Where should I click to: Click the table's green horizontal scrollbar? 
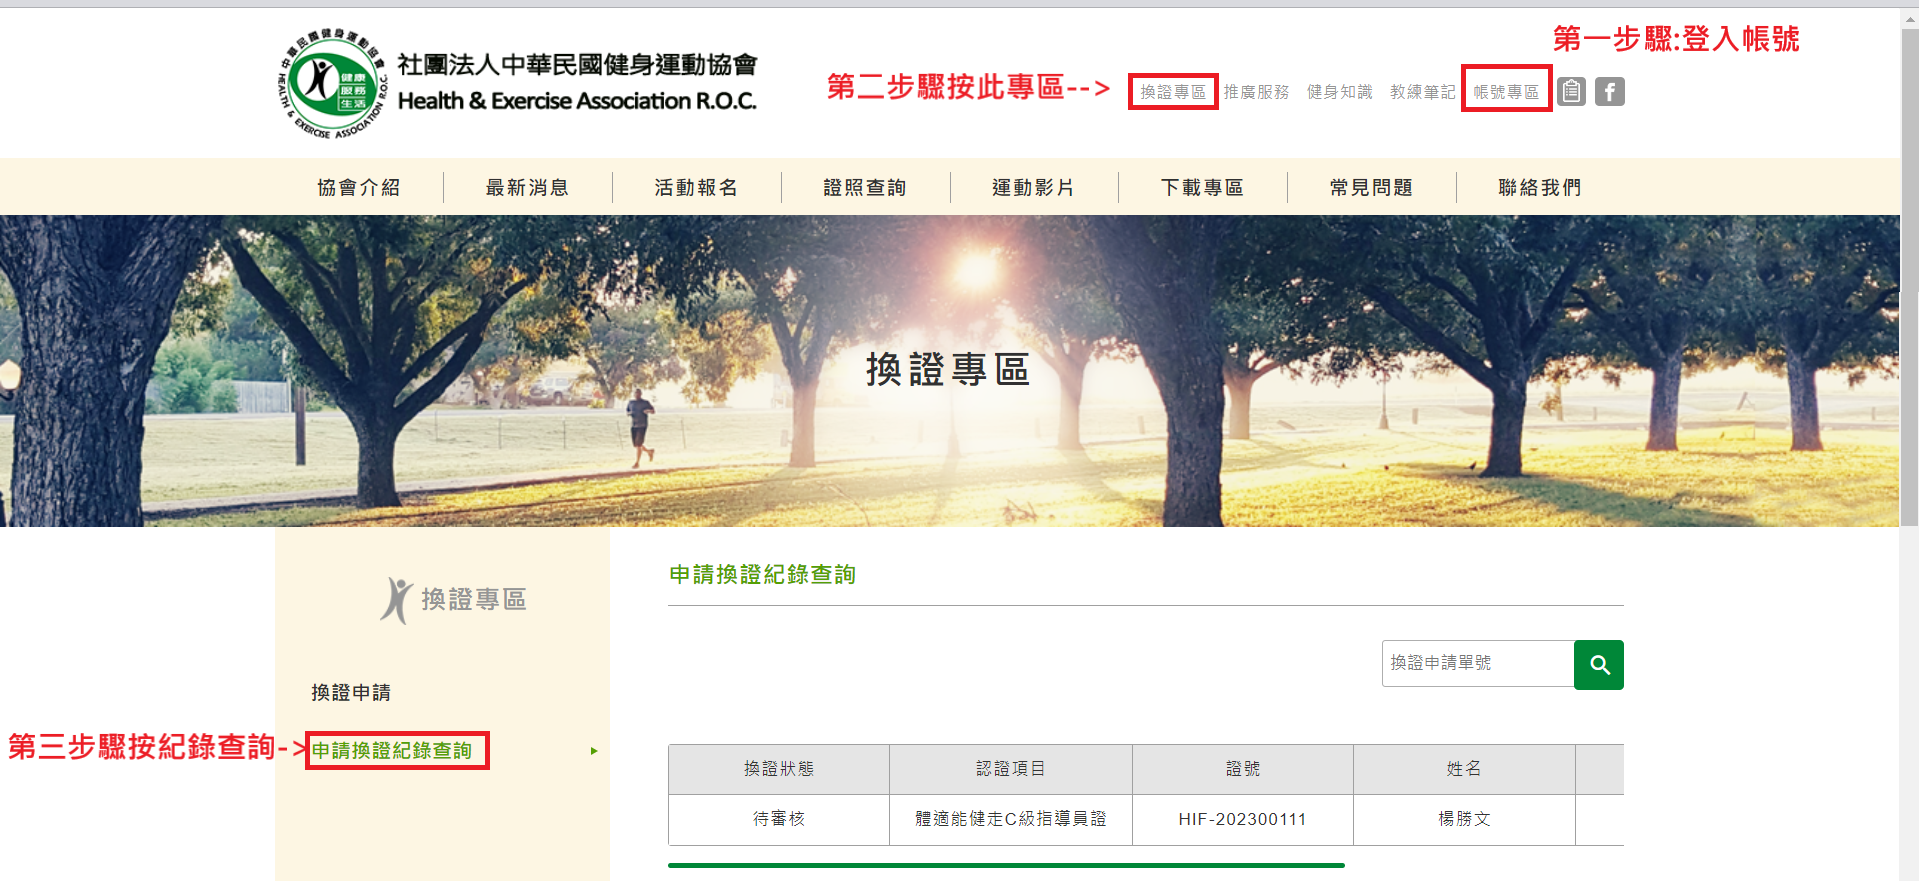1006,865
